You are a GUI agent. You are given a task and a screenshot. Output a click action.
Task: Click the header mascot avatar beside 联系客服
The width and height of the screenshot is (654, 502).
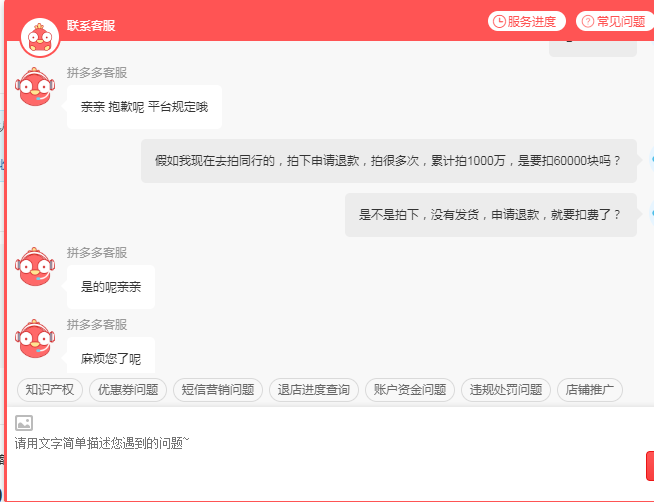pyautogui.click(x=40, y=38)
